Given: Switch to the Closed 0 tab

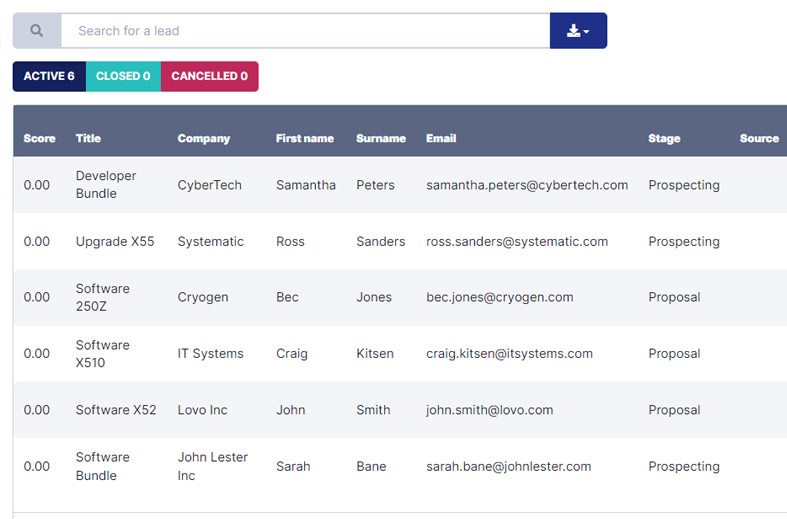Looking at the screenshot, I should click(x=123, y=76).
